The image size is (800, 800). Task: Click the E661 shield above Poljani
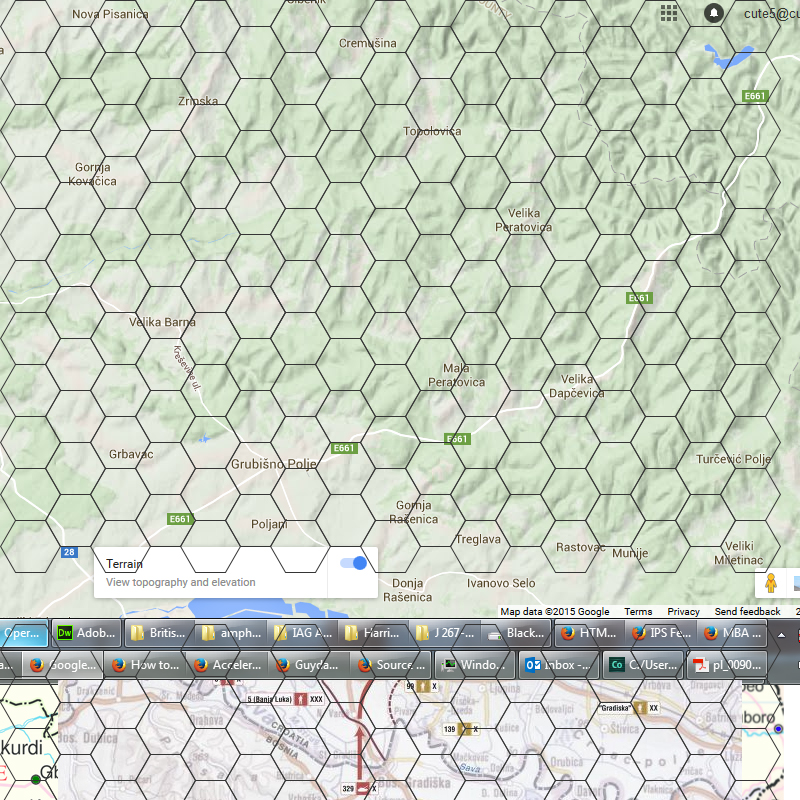pyautogui.click(x=180, y=519)
